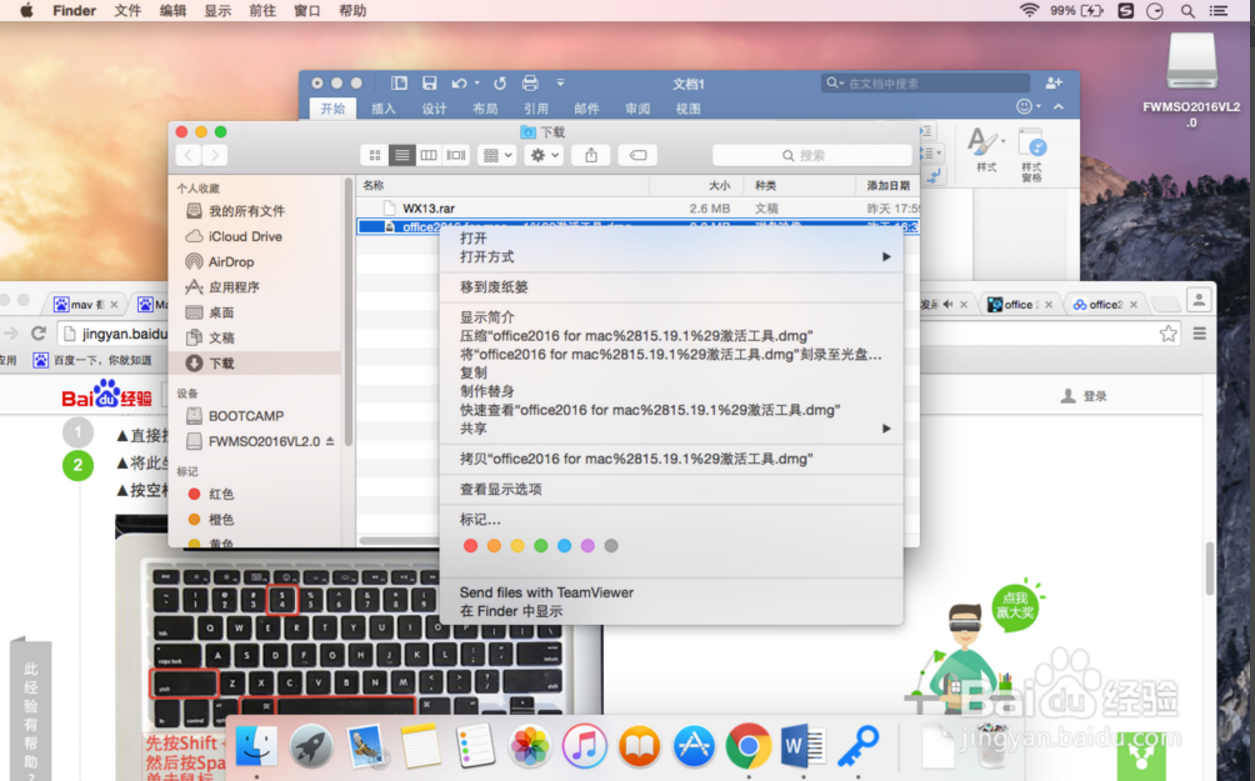Expand 共享 submenu in context menu
This screenshot has height=781, width=1255.
[x=671, y=428]
